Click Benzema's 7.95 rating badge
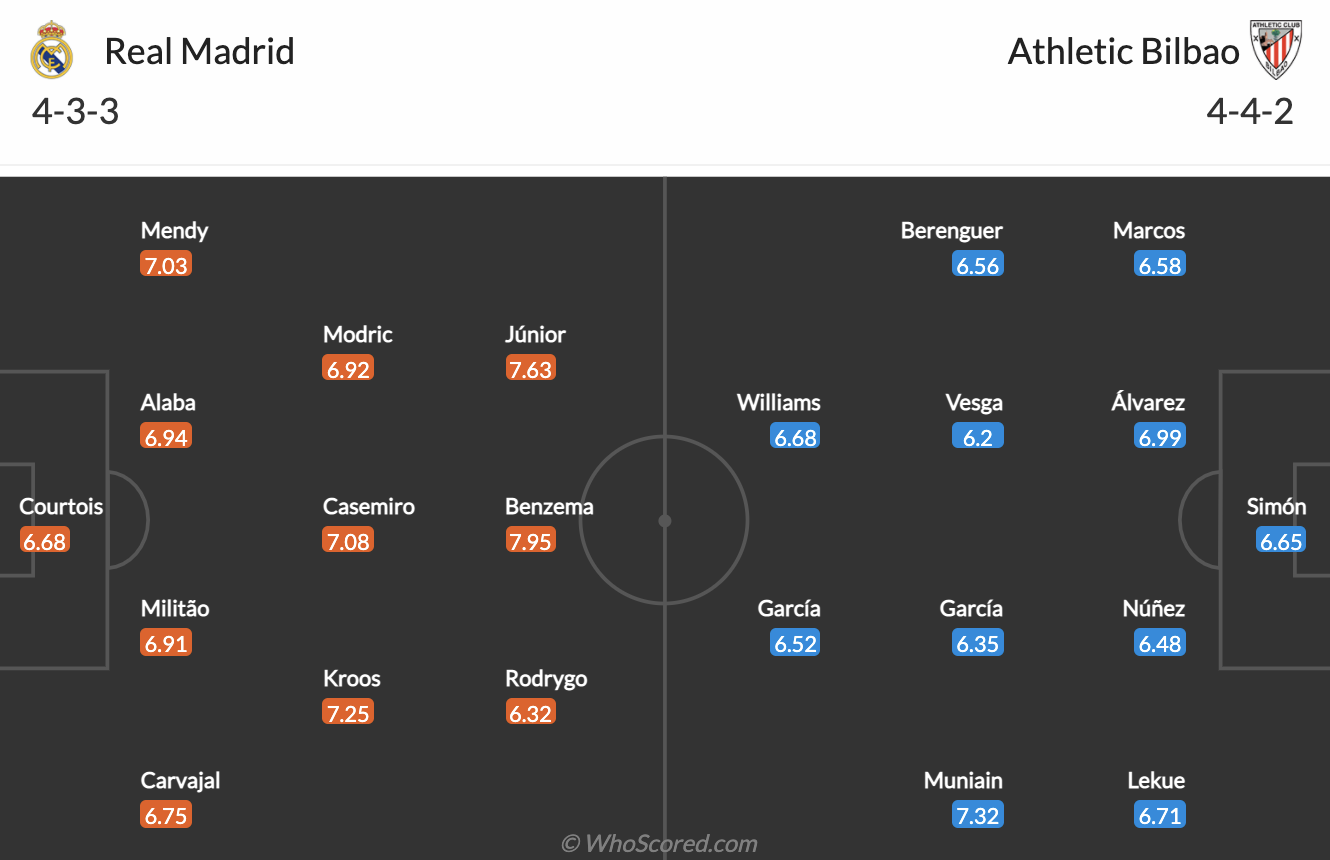This screenshot has height=860, width=1330. [531, 540]
